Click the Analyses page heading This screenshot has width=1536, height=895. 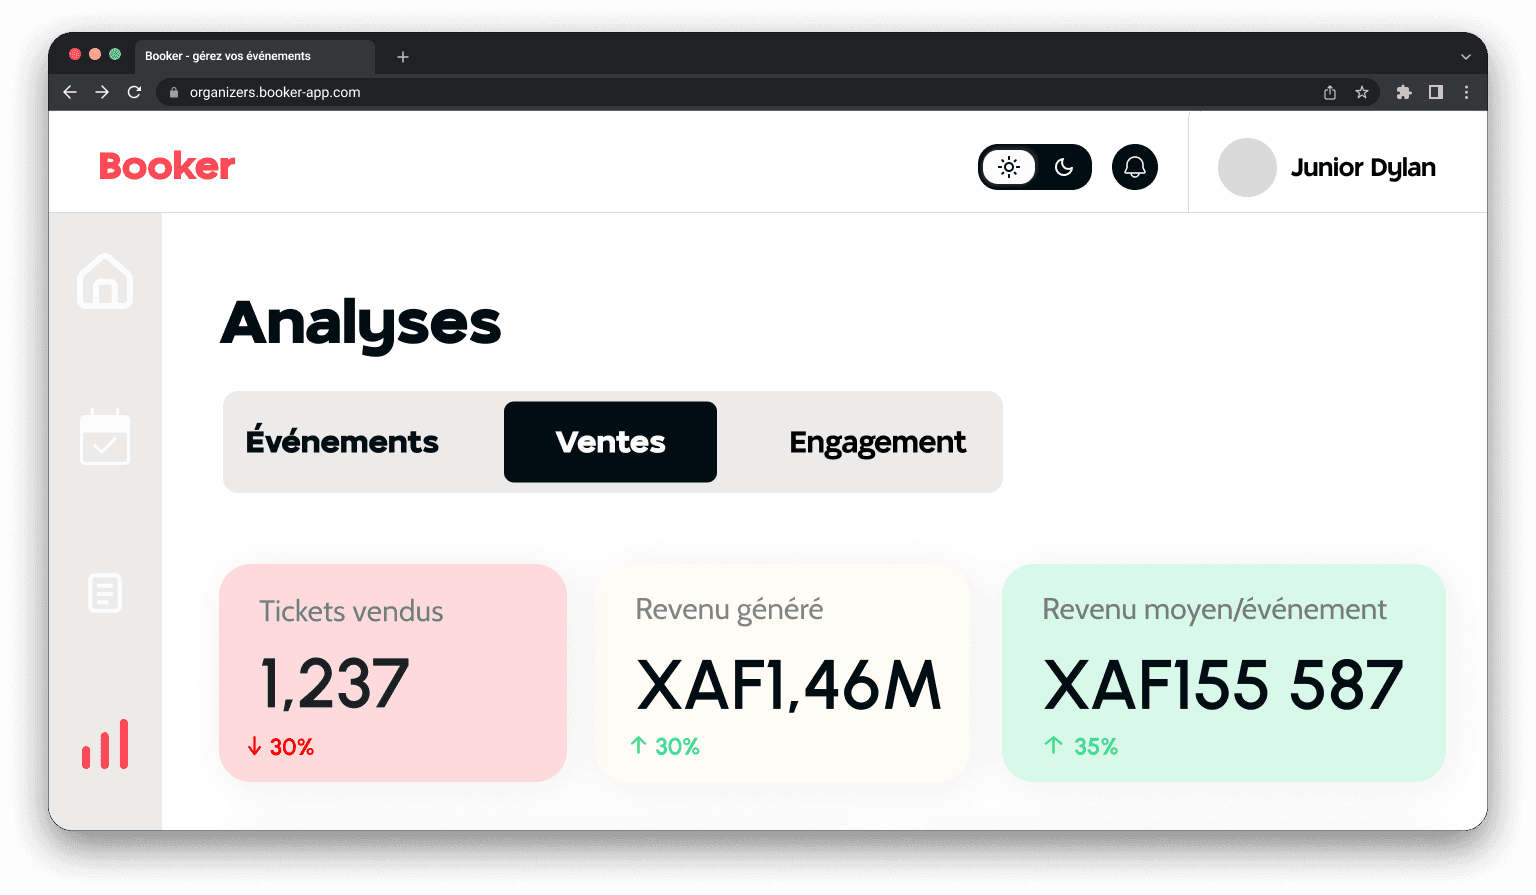361,324
